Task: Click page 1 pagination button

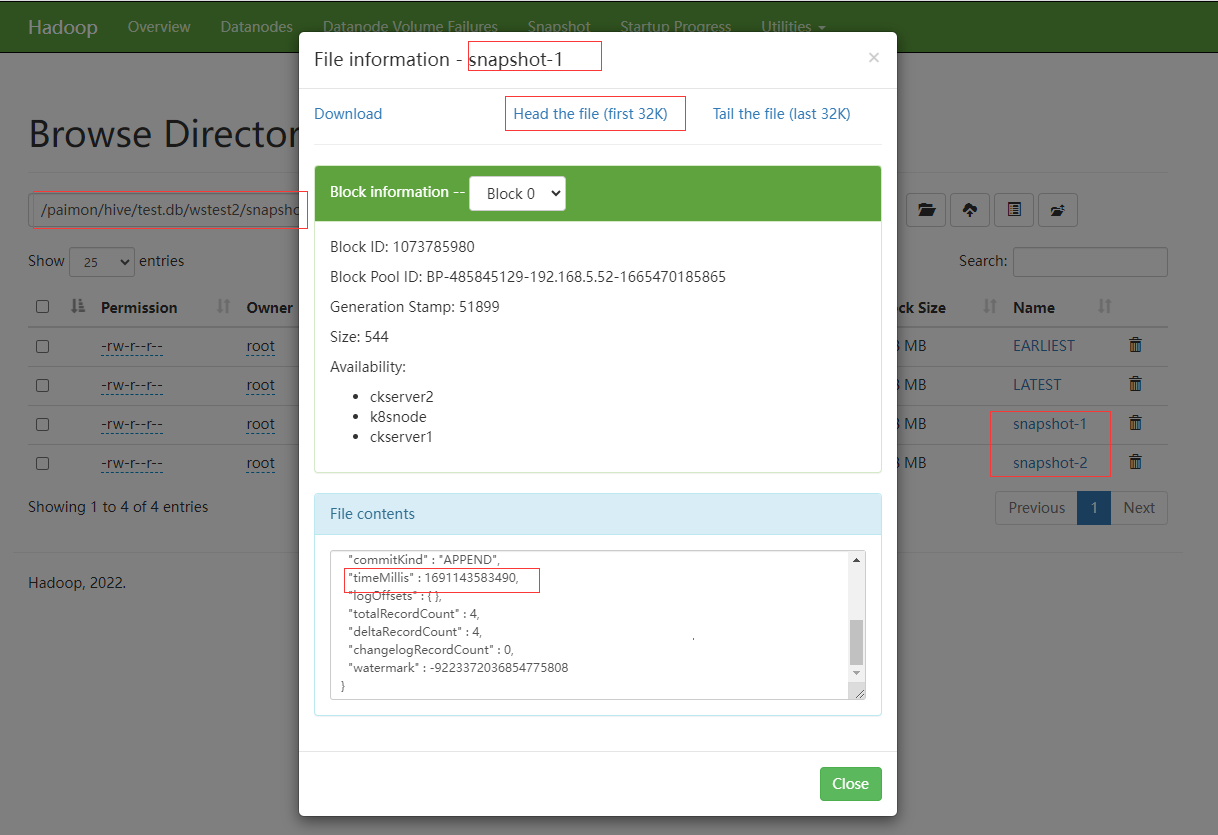Action: pyautogui.click(x=1094, y=508)
